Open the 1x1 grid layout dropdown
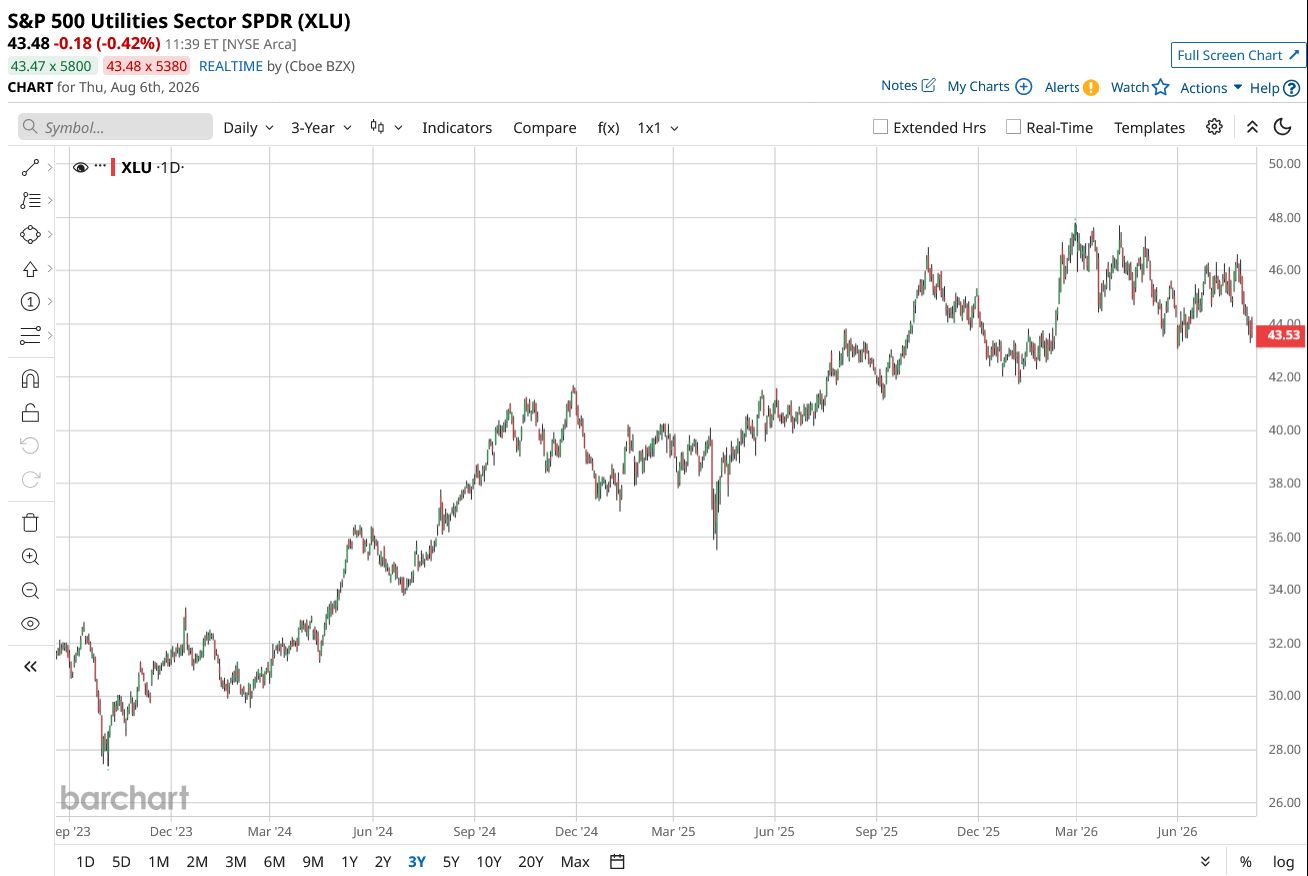 click(x=658, y=127)
